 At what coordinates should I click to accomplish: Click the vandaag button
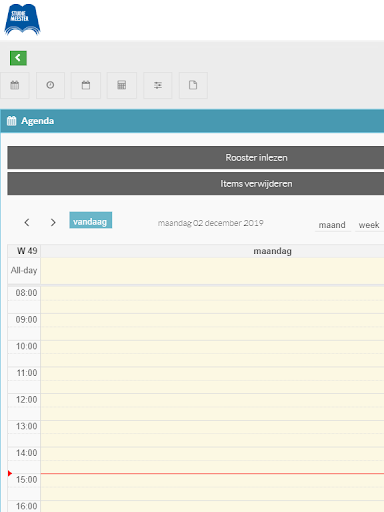click(x=91, y=220)
